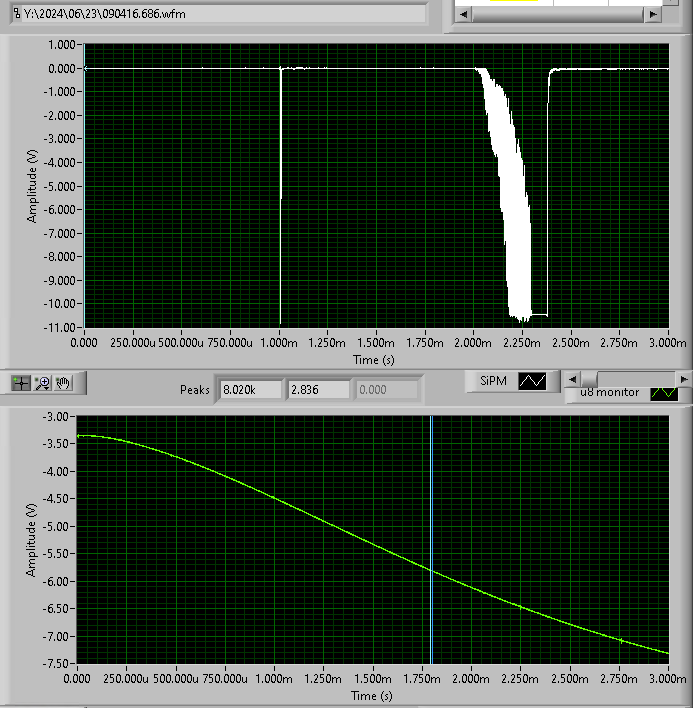Screen dimensions: 693x708
Task: Click upper graph Amplitude (V) axis title
Action: pos(32,186)
